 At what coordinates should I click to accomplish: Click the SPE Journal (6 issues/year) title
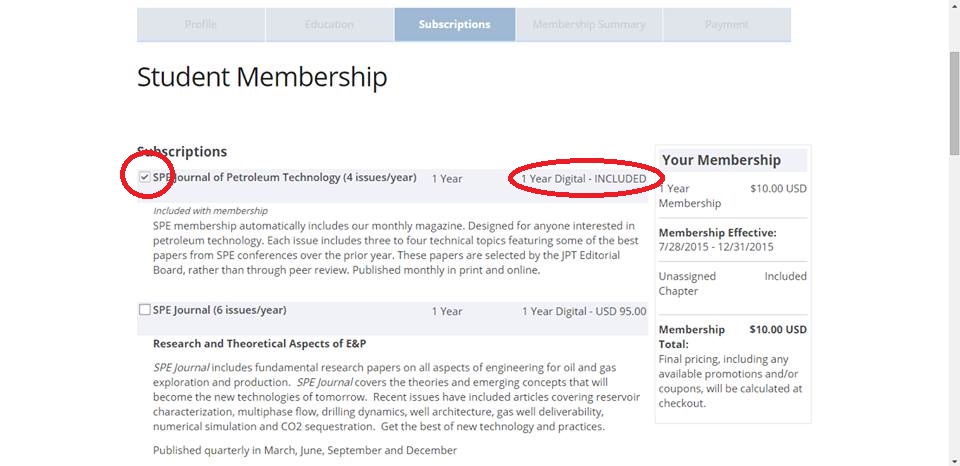click(219, 311)
